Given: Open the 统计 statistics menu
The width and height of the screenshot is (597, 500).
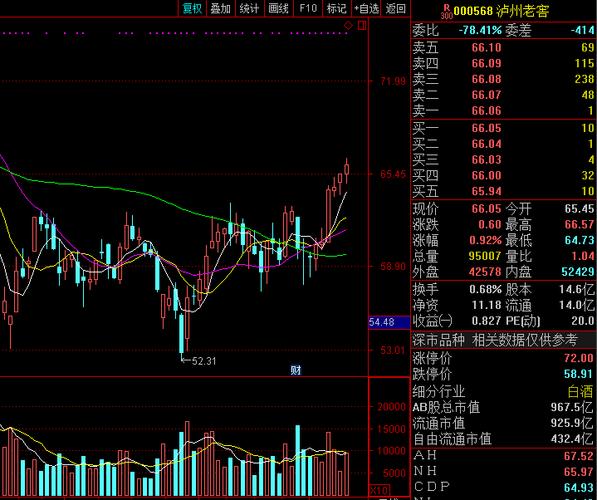Looking at the screenshot, I should click(x=249, y=8).
